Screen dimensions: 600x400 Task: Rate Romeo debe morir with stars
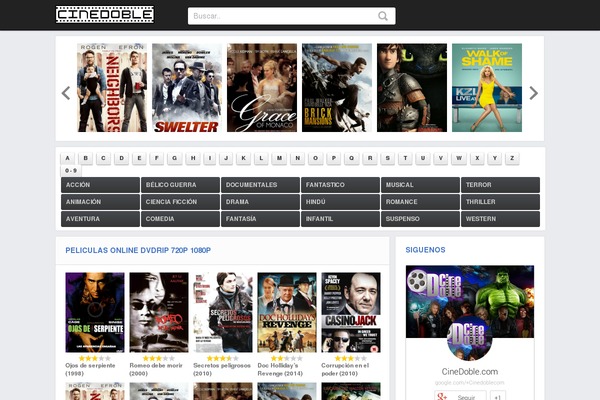coord(158,358)
